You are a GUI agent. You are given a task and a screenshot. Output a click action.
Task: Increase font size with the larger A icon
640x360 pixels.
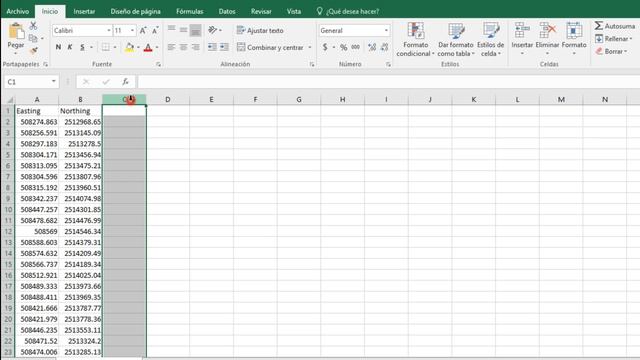coord(143,31)
